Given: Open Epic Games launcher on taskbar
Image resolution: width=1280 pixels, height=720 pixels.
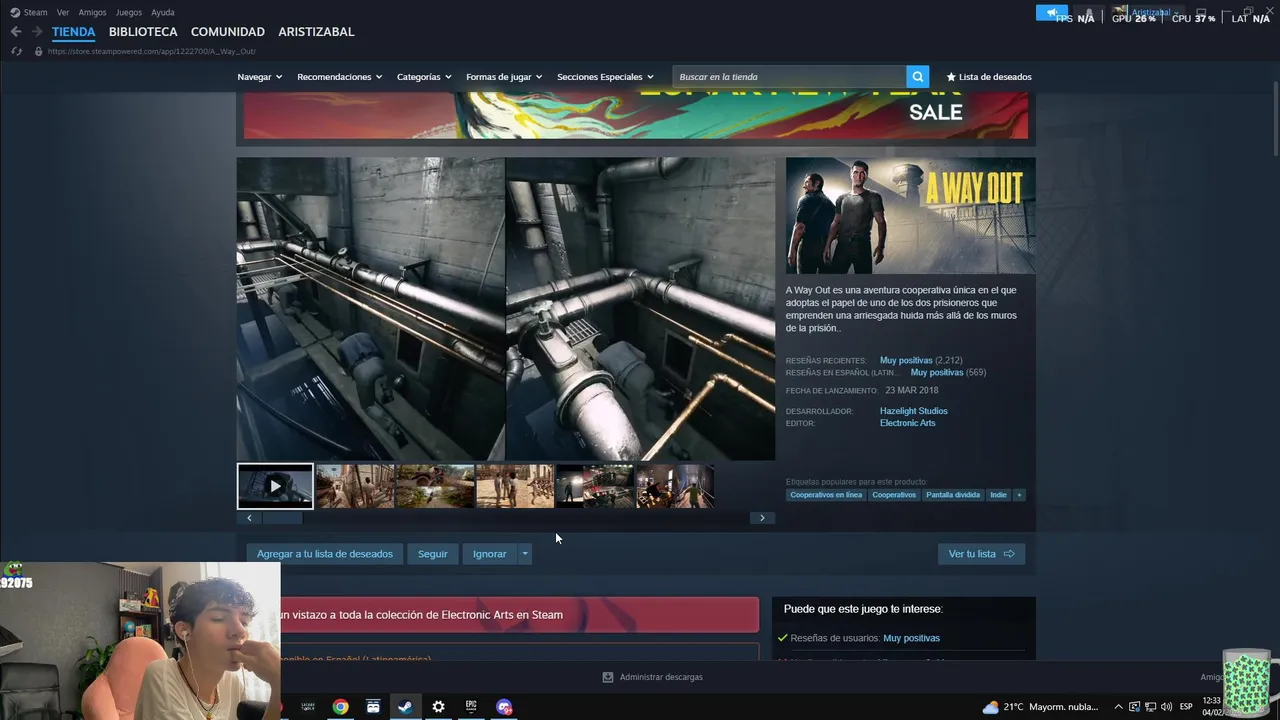Looking at the screenshot, I should [x=471, y=707].
